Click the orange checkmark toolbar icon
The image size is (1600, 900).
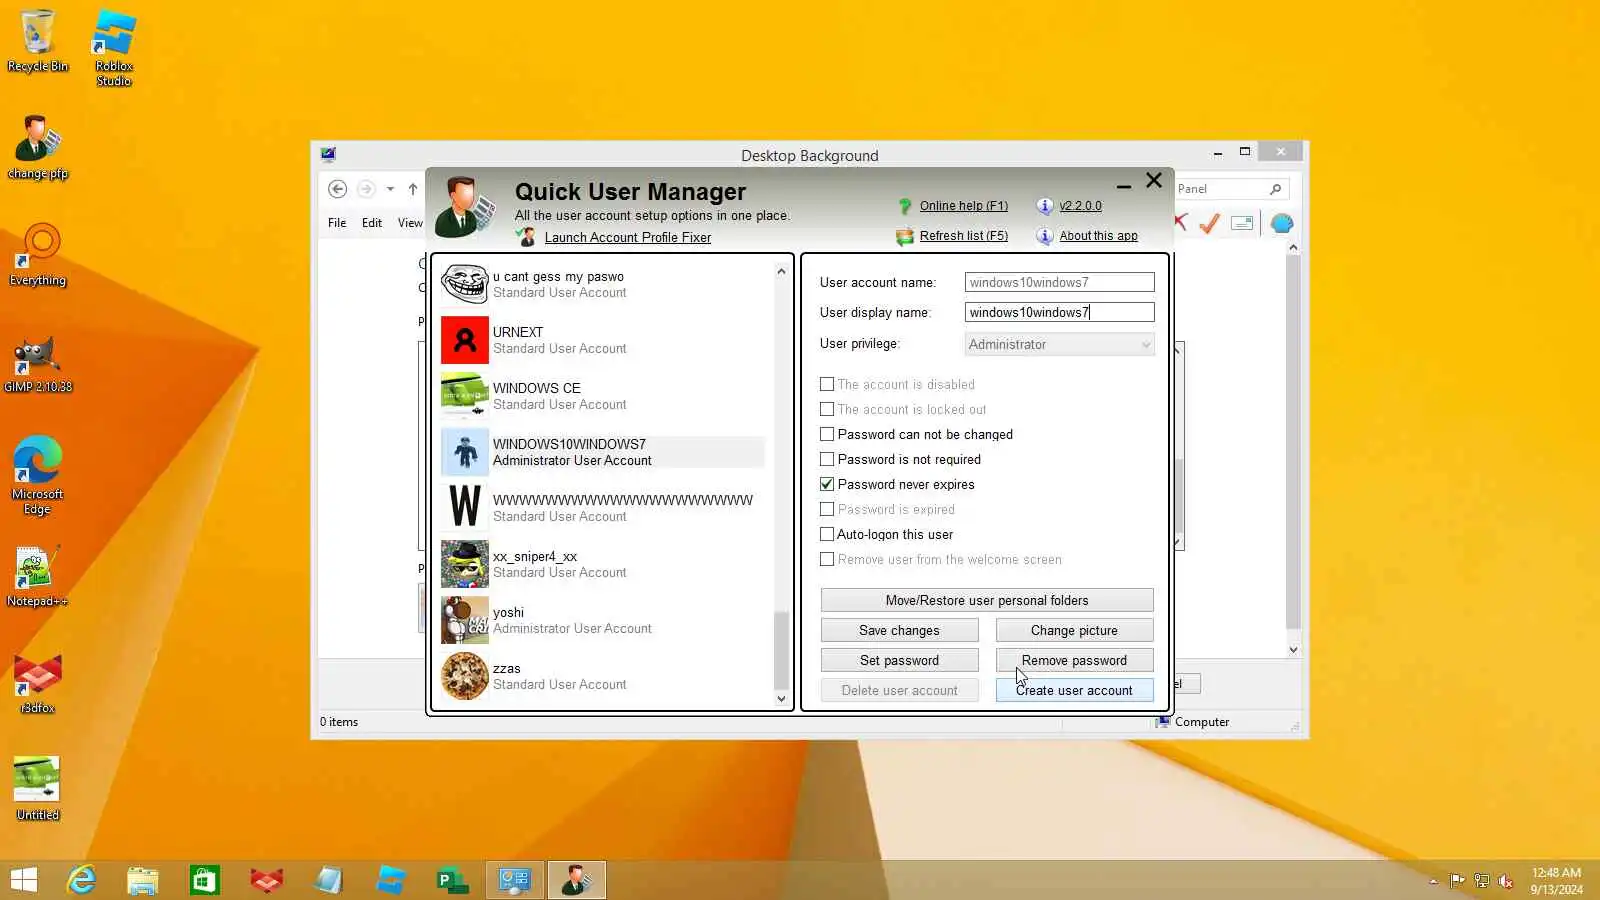click(x=1209, y=223)
